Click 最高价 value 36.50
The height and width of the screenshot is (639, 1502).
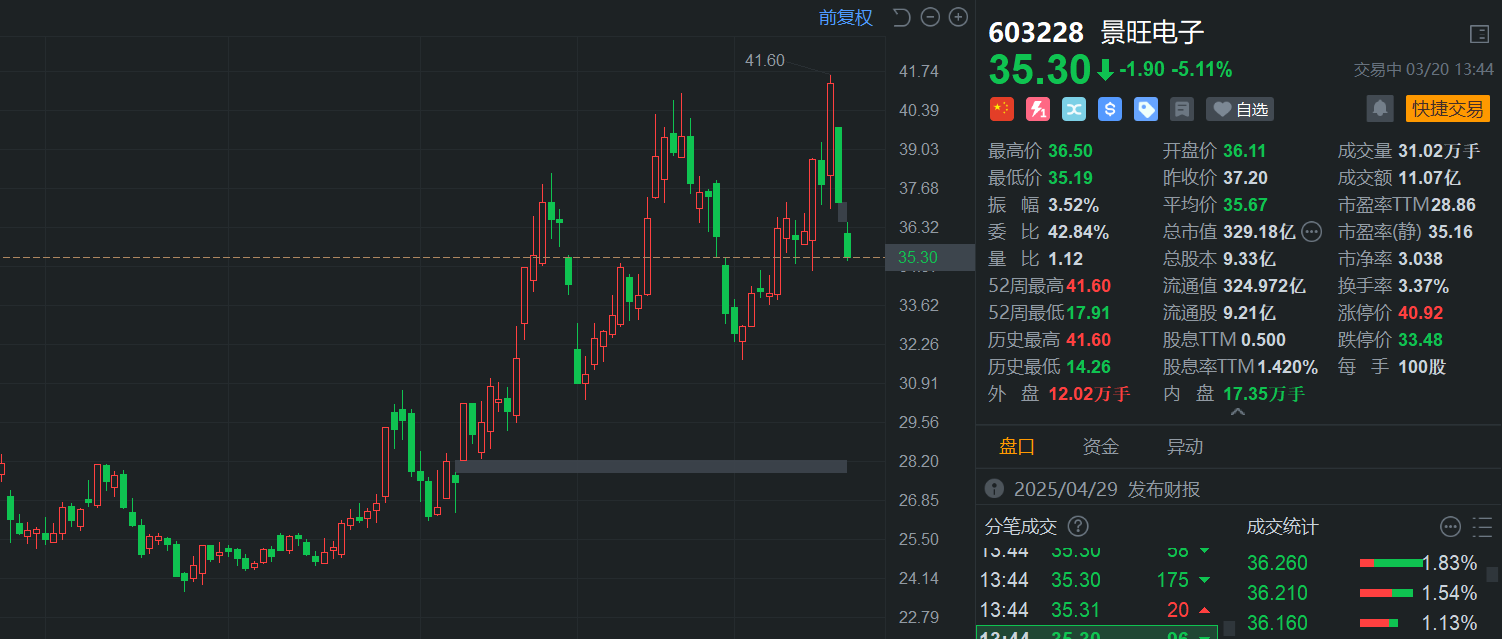(x=1070, y=151)
